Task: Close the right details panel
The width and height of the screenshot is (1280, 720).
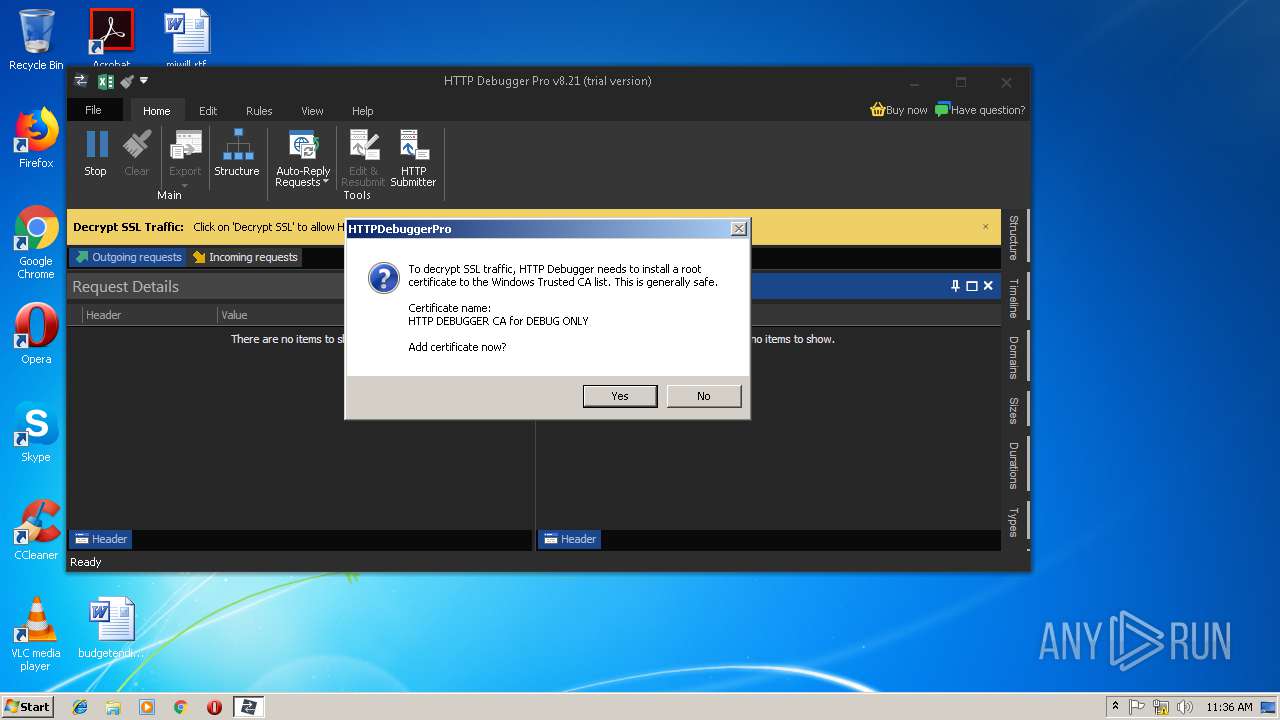Action: (x=988, y=286)
